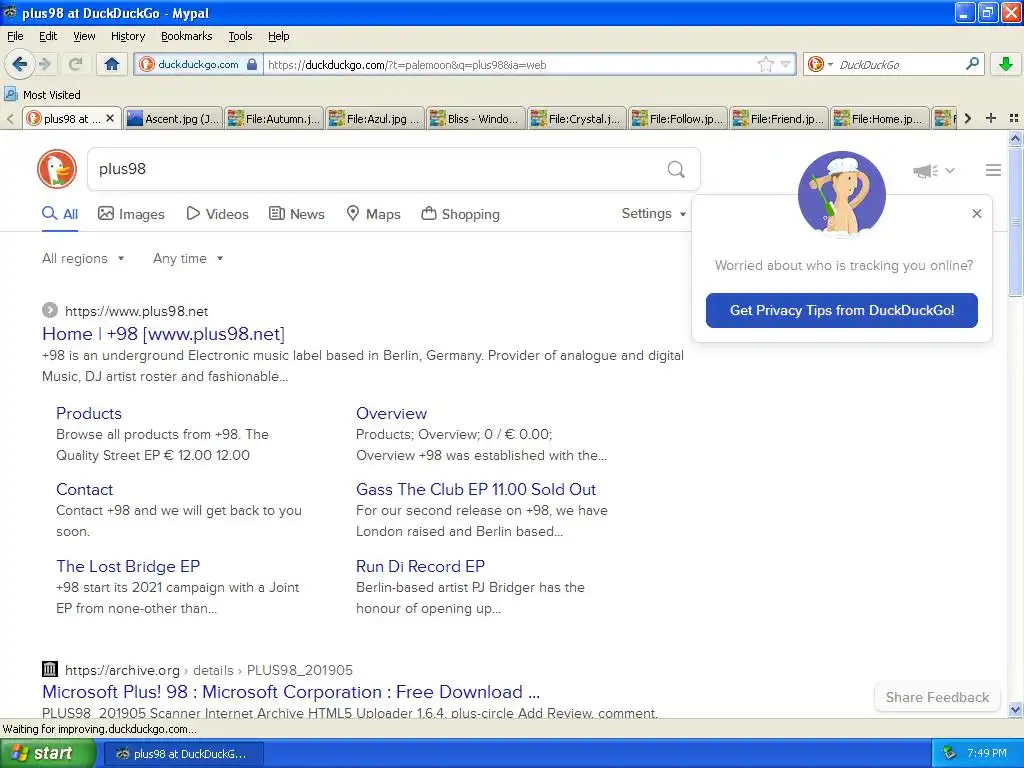This screenshot has width=1024, height=768.
Task: Show all tabs grid icon
Action: [x=1014, y=118]
